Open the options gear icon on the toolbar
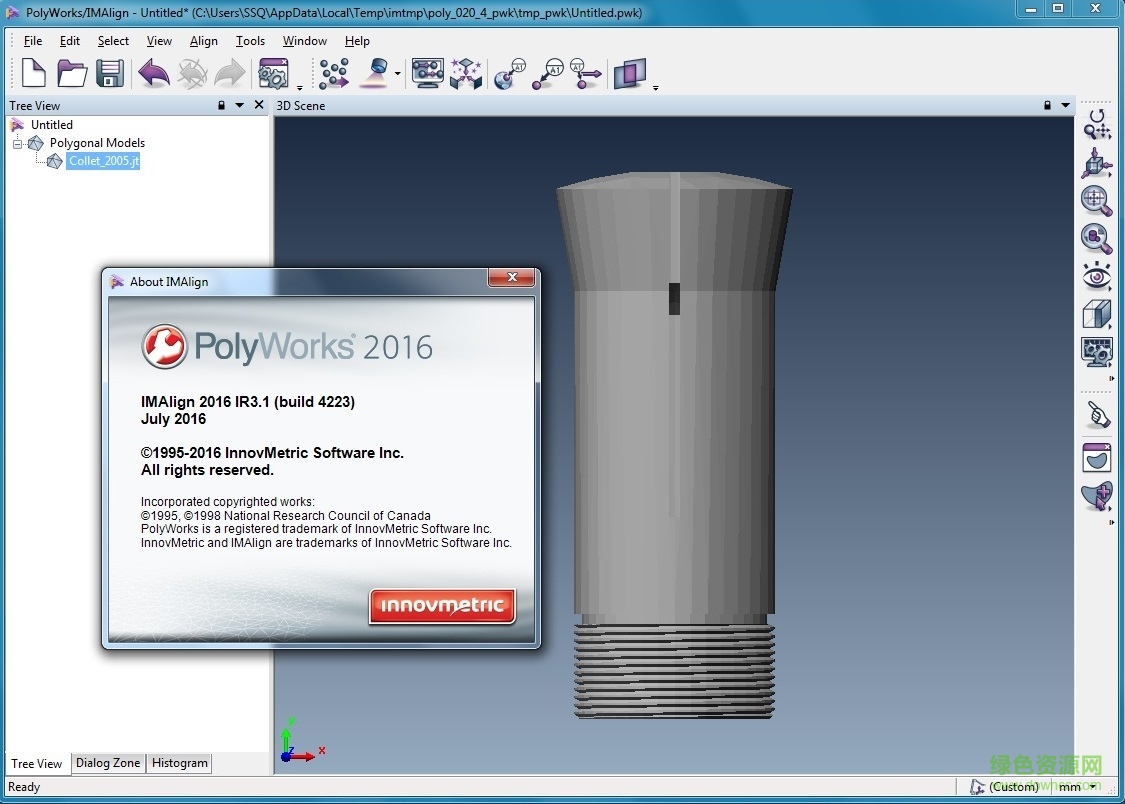1125x804 pixels. pyautogui.click(x=271, y=73)
